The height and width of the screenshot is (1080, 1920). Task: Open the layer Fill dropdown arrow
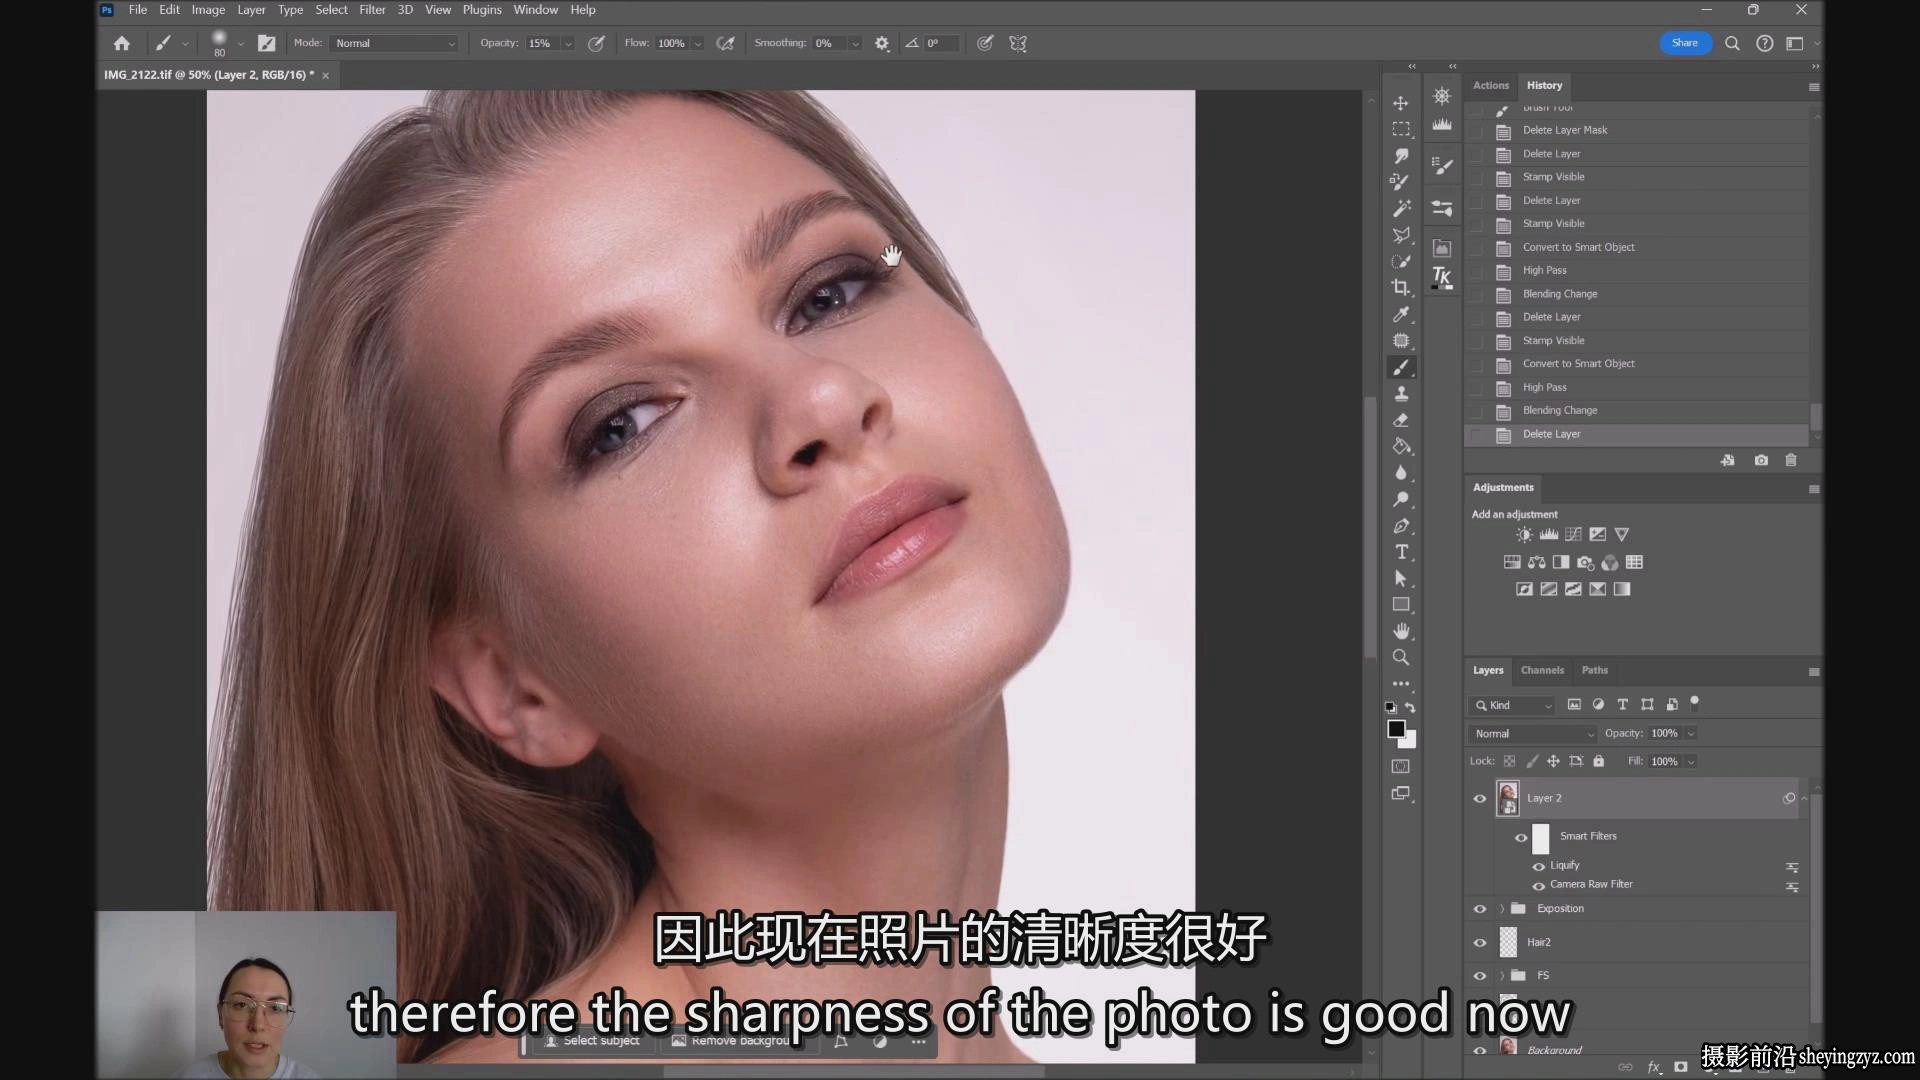click(1691, 762)
